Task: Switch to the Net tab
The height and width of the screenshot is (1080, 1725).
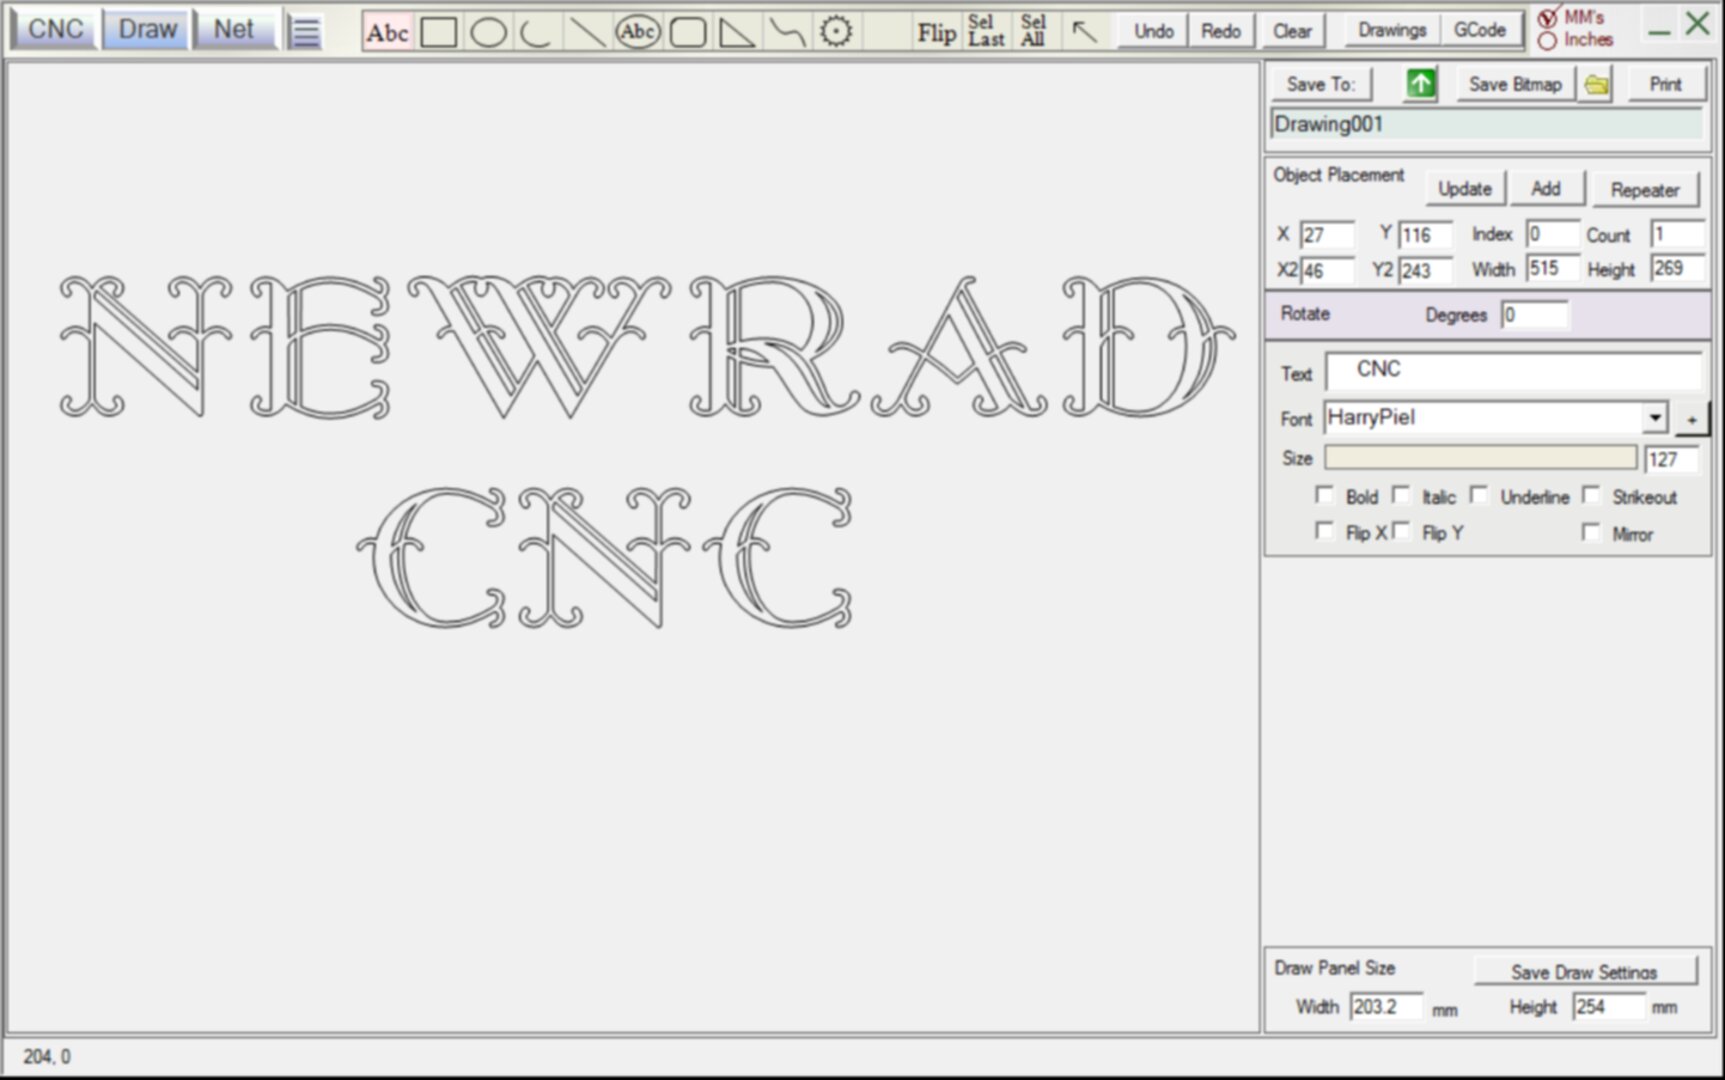Action: [234, 30]
